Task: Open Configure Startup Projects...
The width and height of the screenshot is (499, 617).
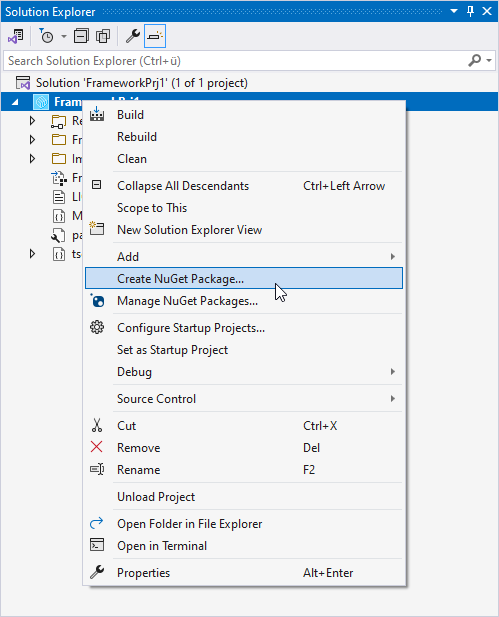Action: tap(244, 328)
